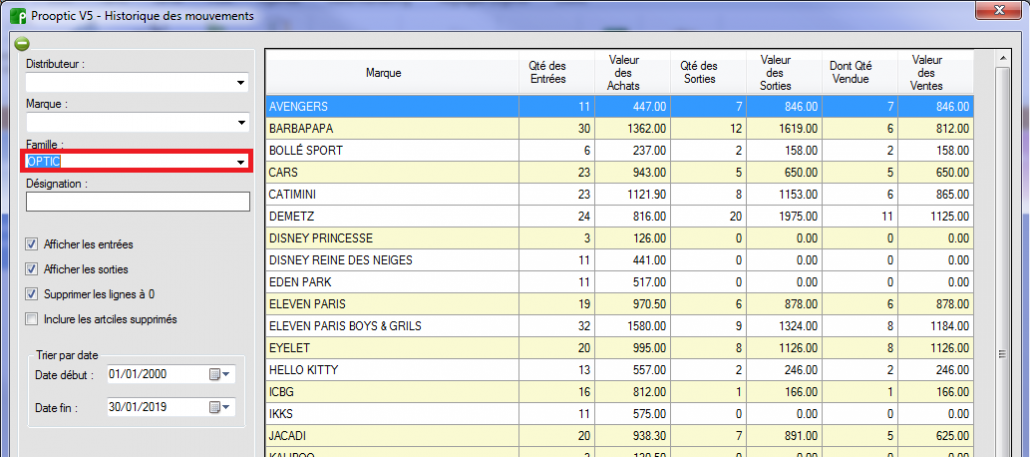Image resolution: width=1030 pixels, height=457 pixels.
Task: Sort by Dont Qté Vendue column header
Action: coord(860,73)
